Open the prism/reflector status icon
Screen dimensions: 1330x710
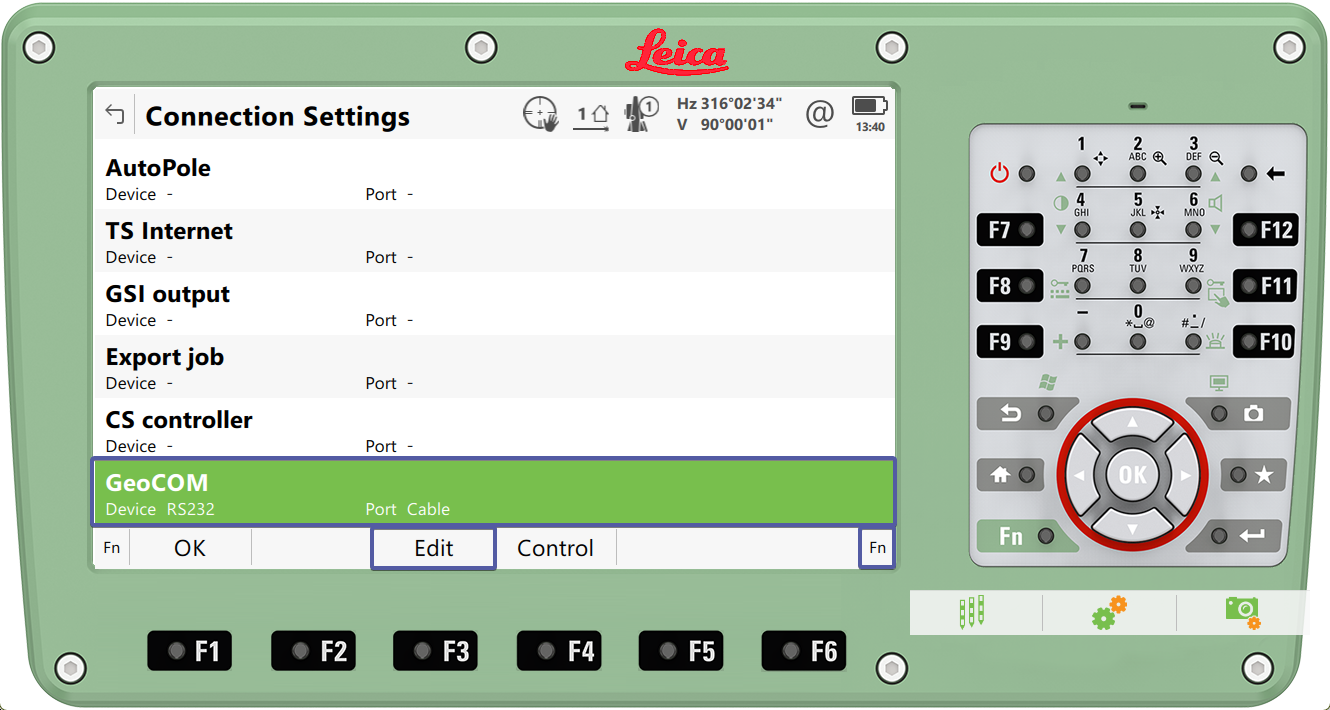[x=640, y=114]
